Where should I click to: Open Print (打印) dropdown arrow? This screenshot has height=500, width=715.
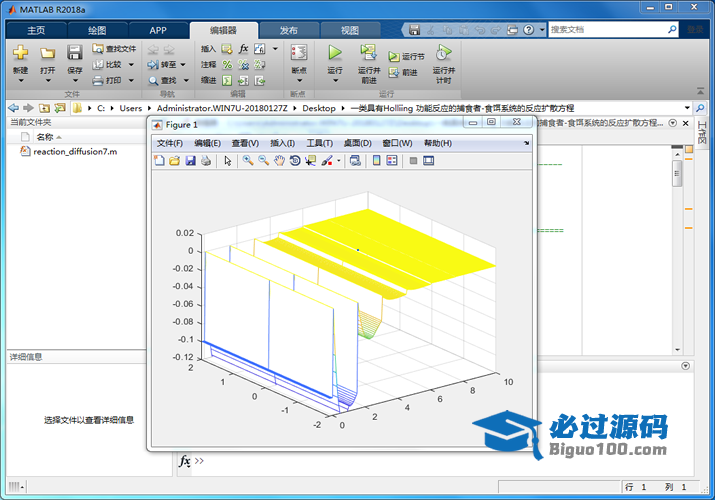(x=131, y=81)
